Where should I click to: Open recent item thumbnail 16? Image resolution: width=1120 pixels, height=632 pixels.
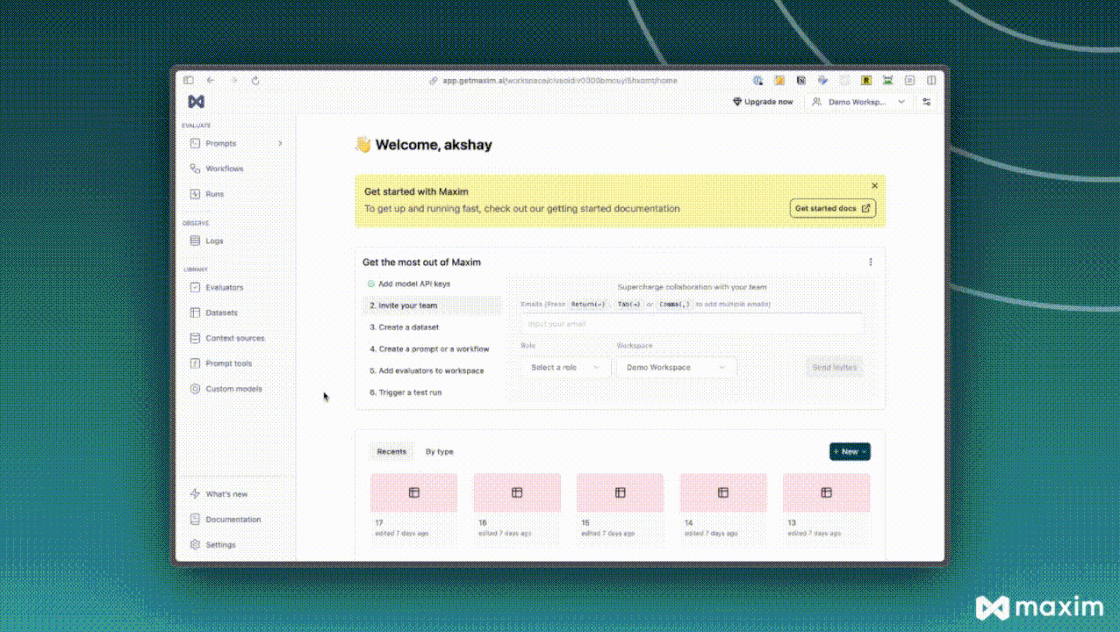517,493
